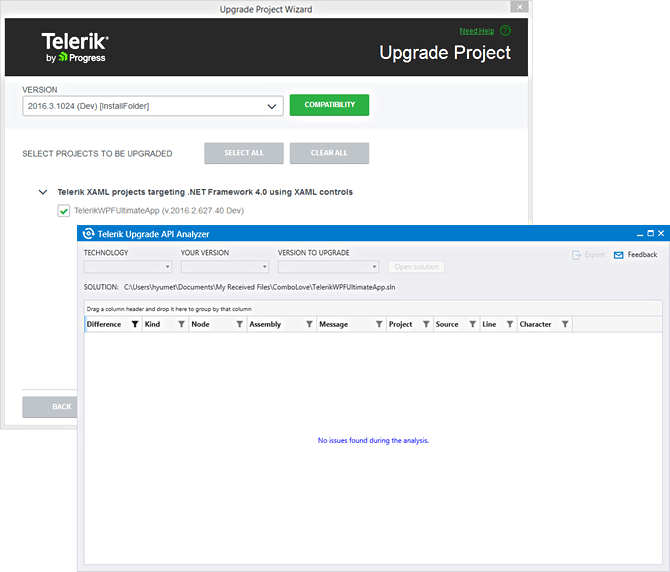The height and width of the screenshot is (572, 670).
Task: Open the VERSION dropdown showing 2016.3.1024
Action: coord(153,106)
